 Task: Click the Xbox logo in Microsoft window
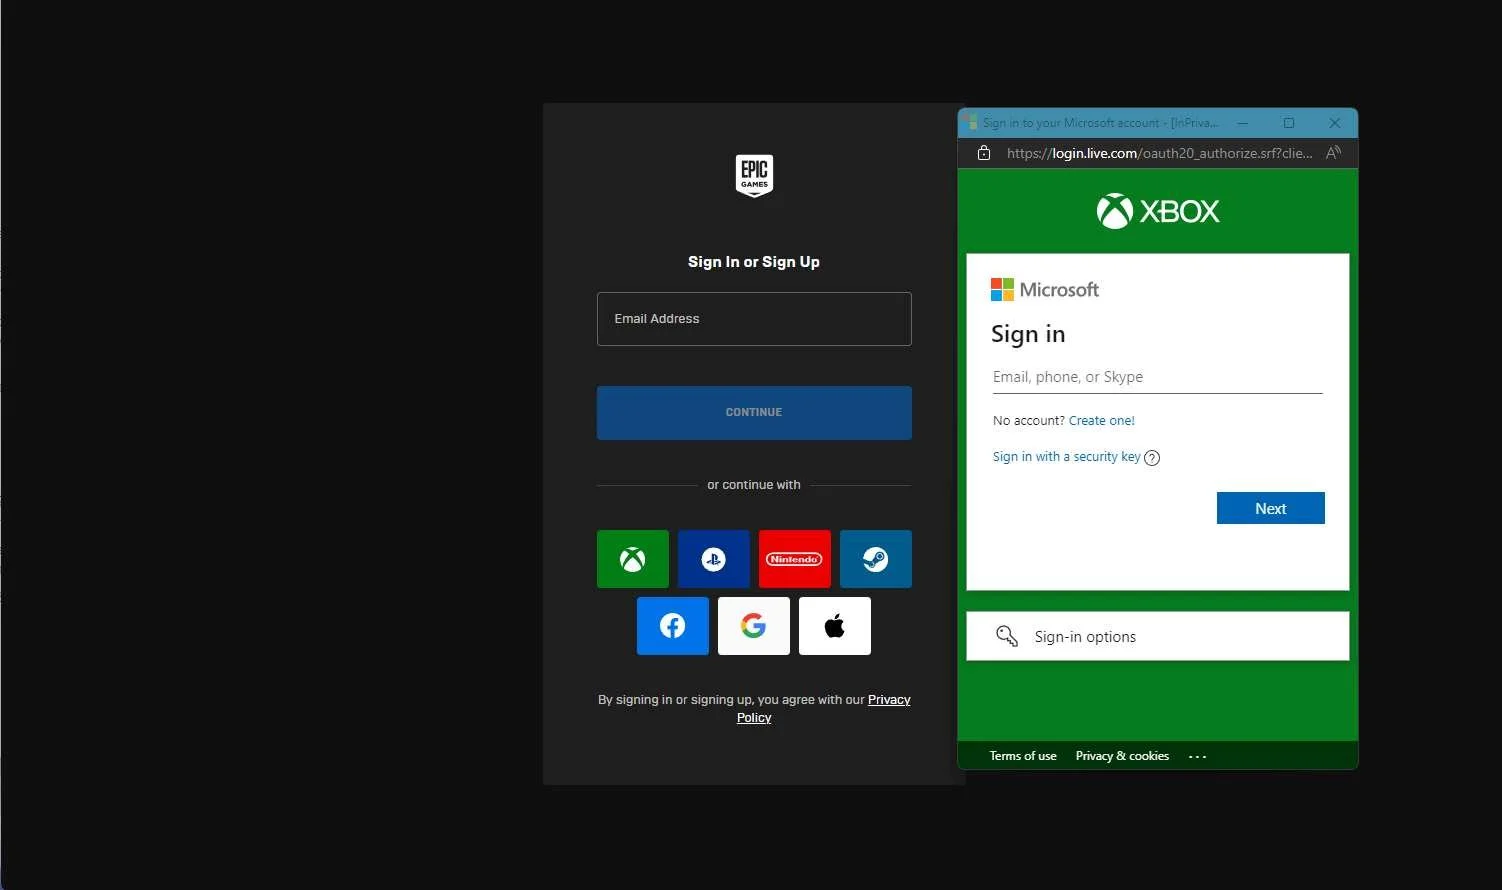[1158, 211]
